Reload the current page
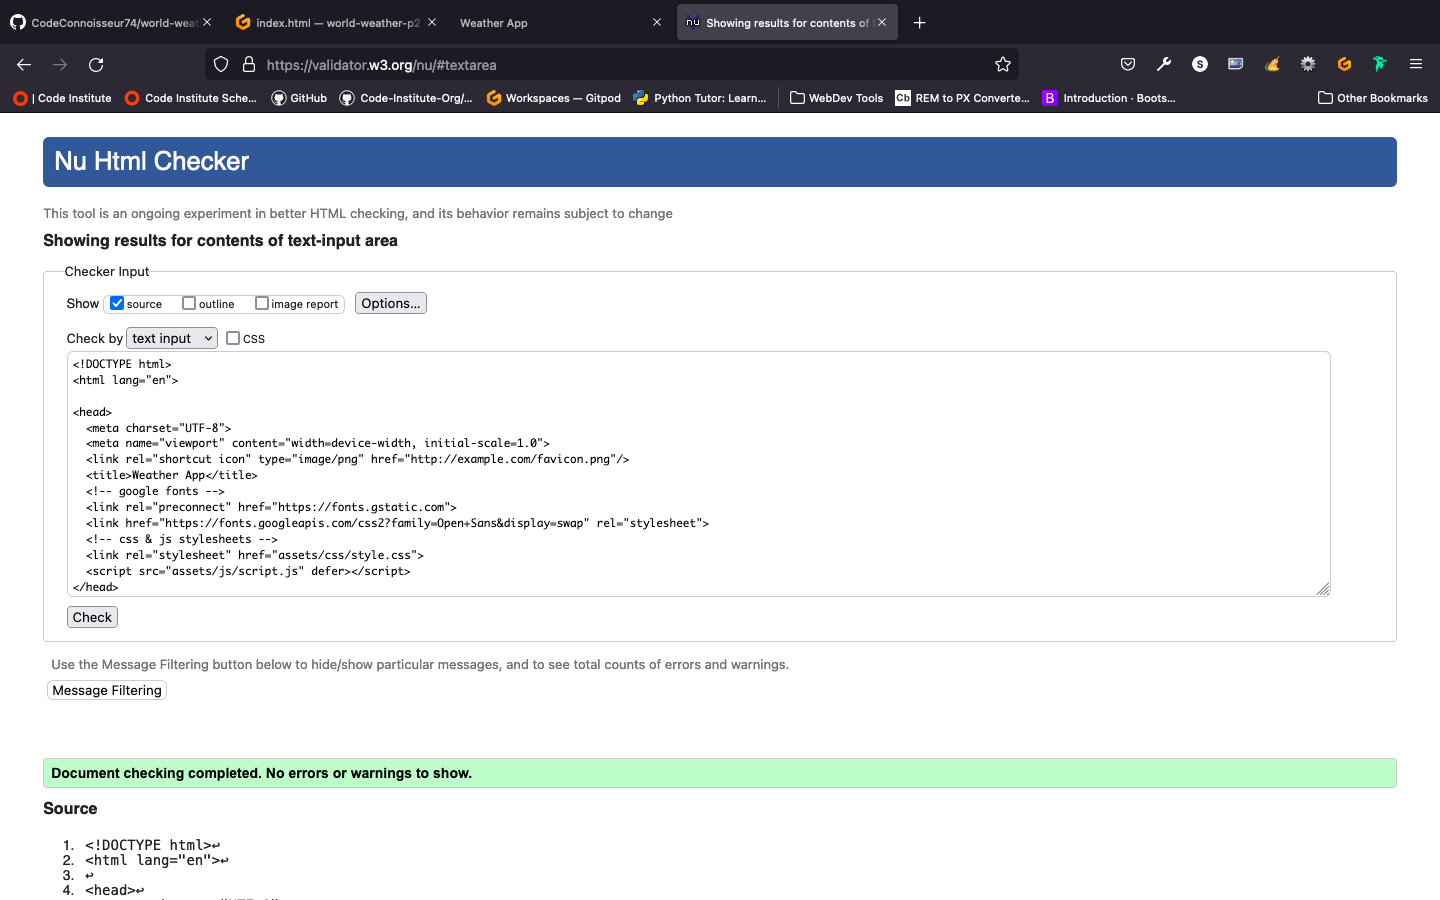 (96, 65)
